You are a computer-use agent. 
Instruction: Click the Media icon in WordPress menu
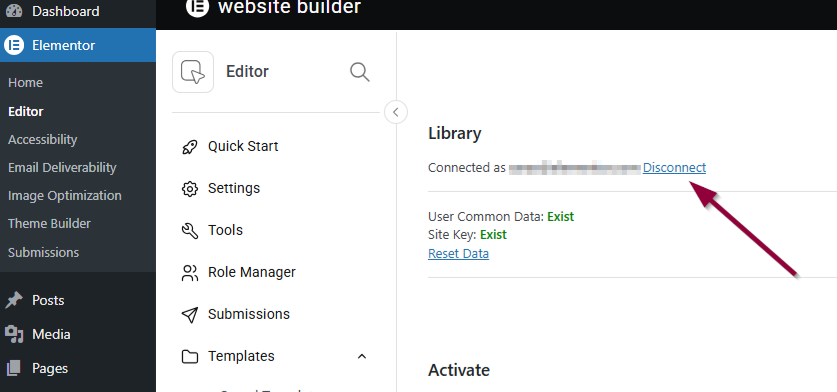(x=14, y=334)
